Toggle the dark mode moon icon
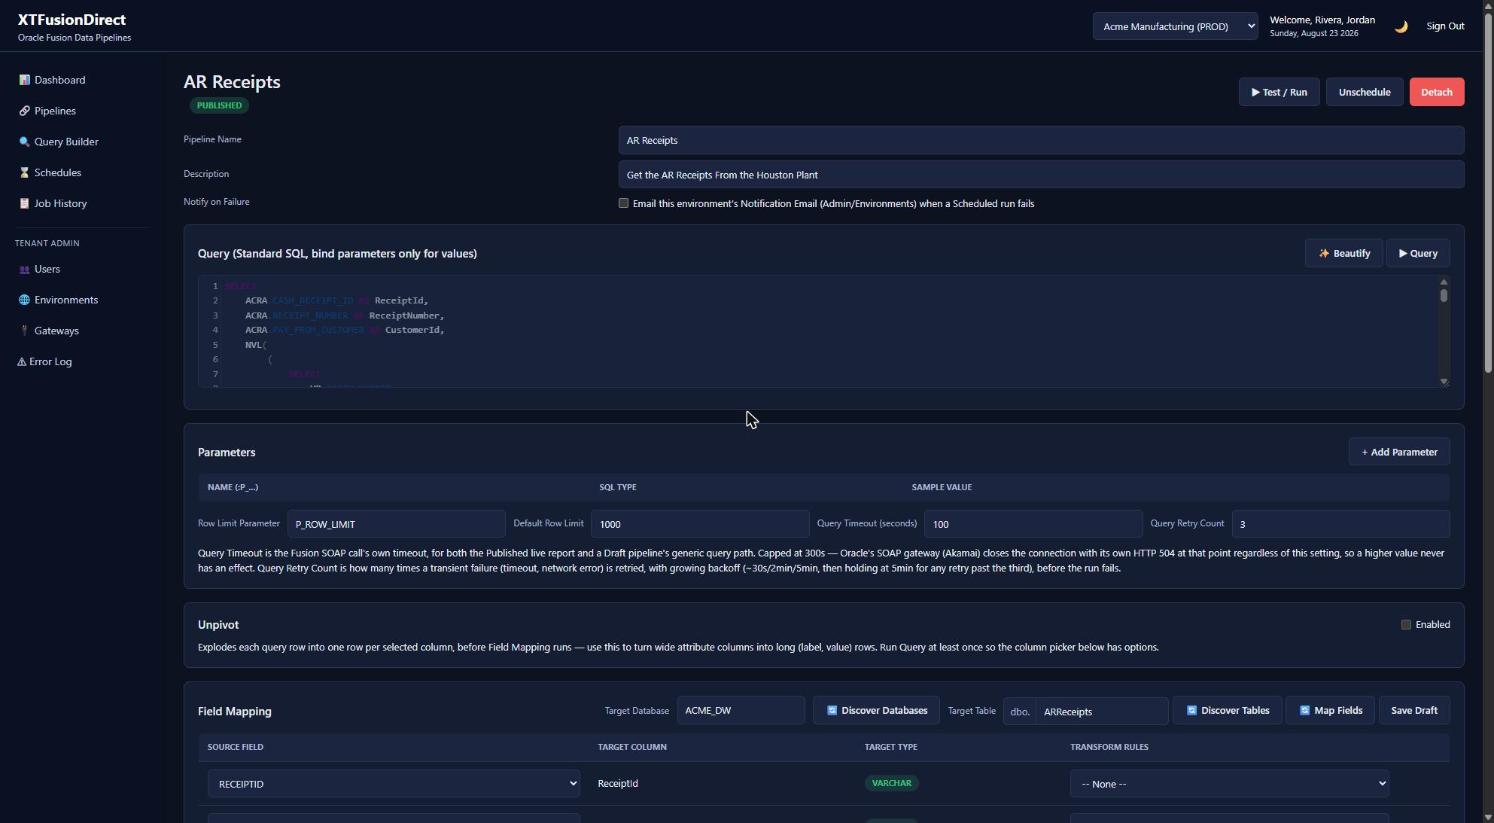This screenshot has width=1494, height=823. (x=1401, y=27)
